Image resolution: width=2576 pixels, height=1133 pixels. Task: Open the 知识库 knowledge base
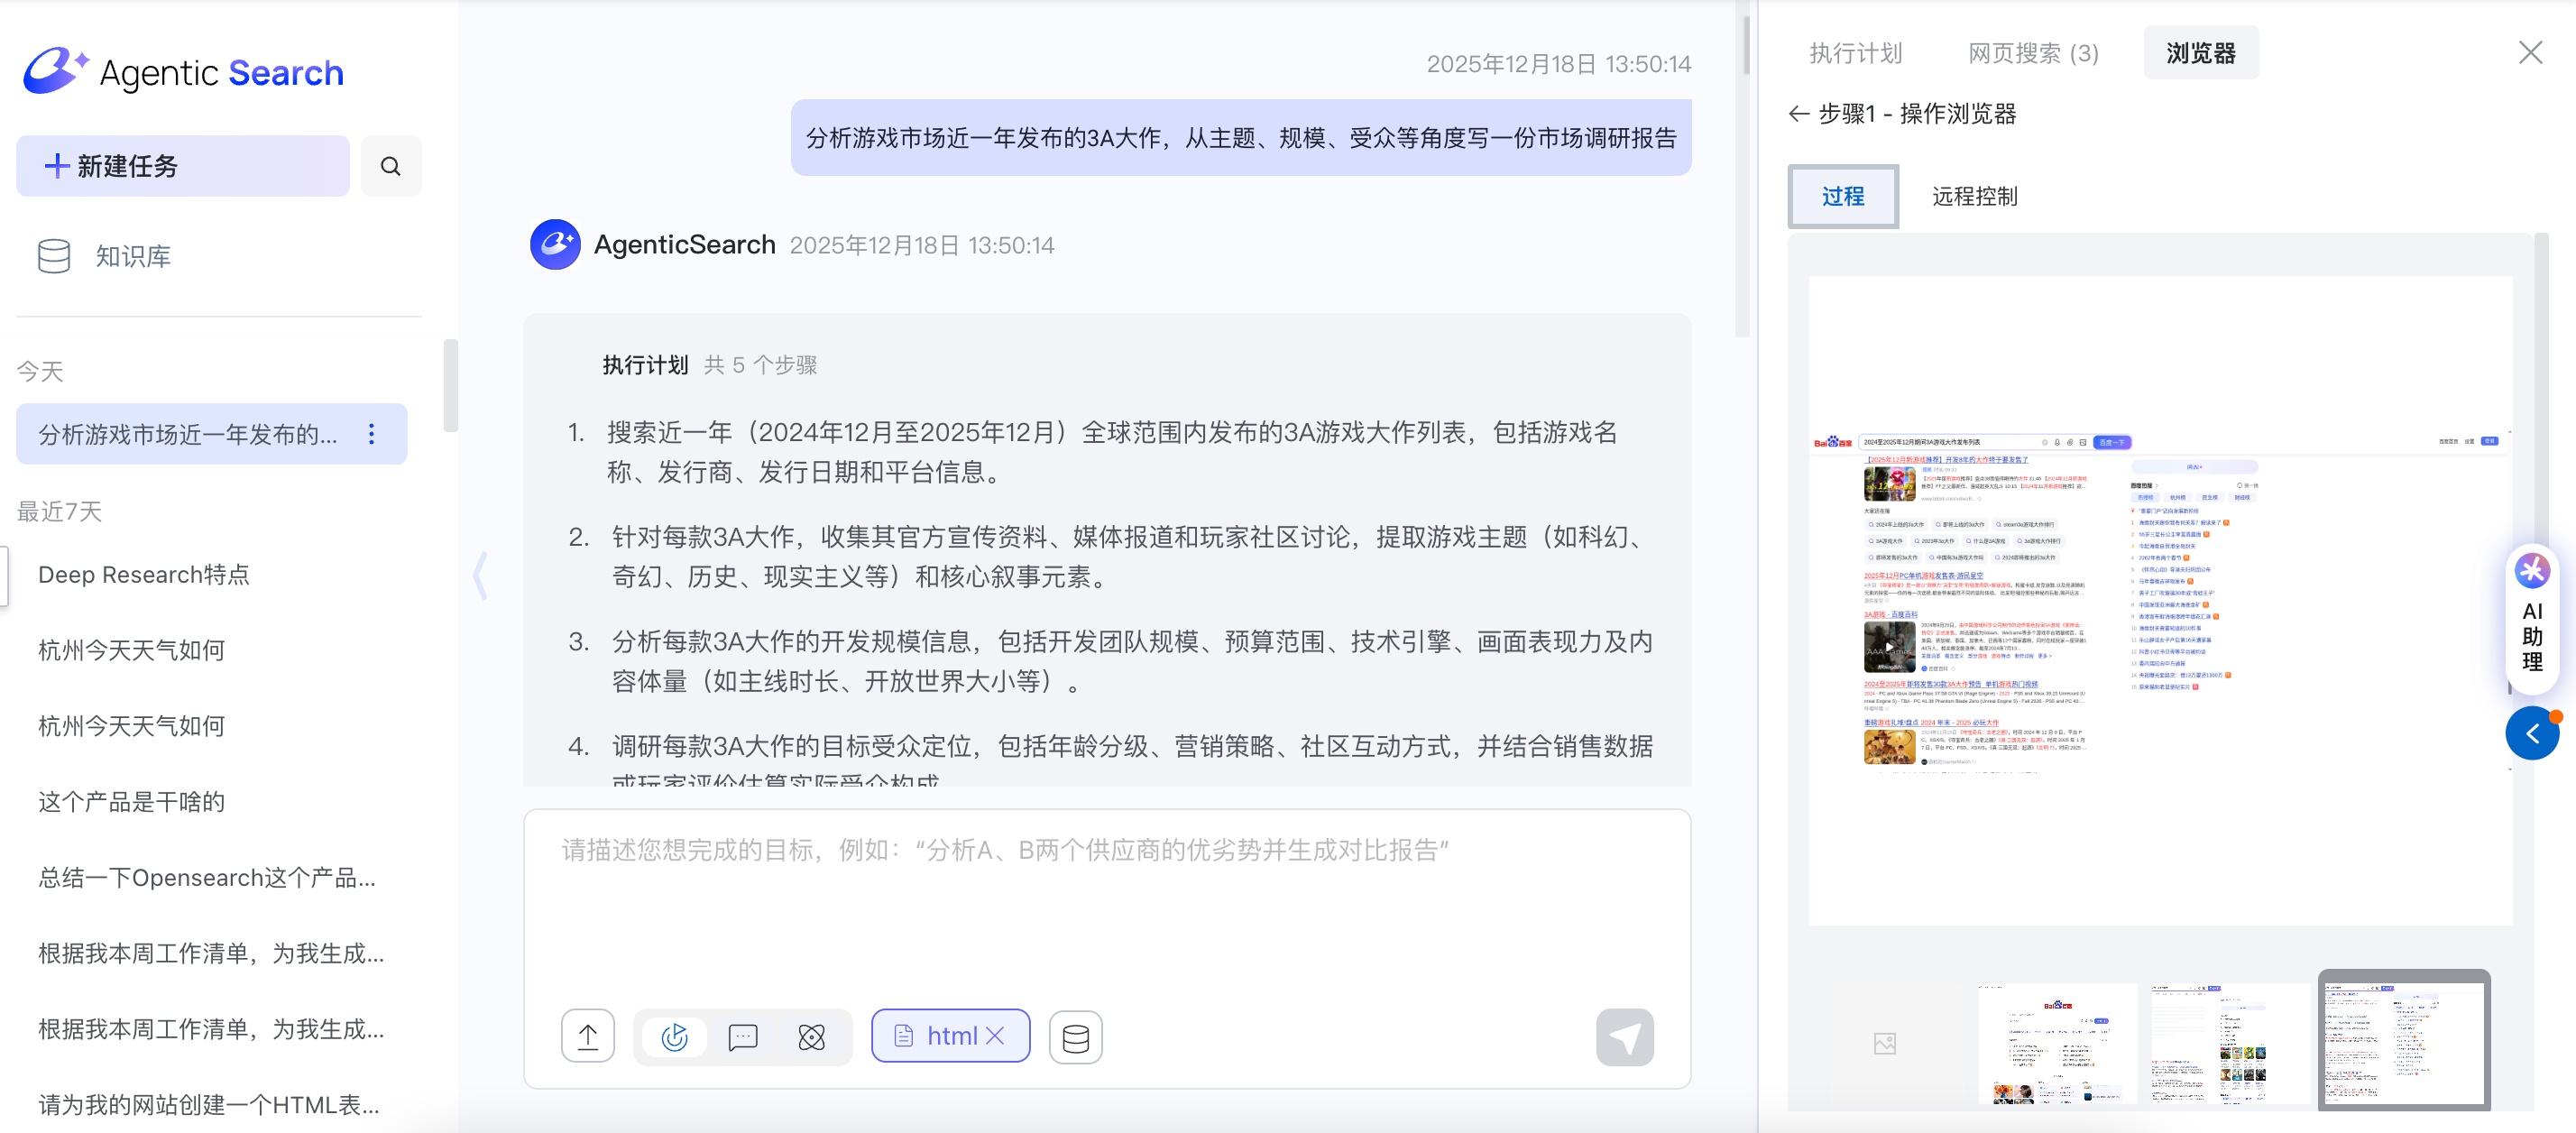pyautogui.click(x=132, y=256)
